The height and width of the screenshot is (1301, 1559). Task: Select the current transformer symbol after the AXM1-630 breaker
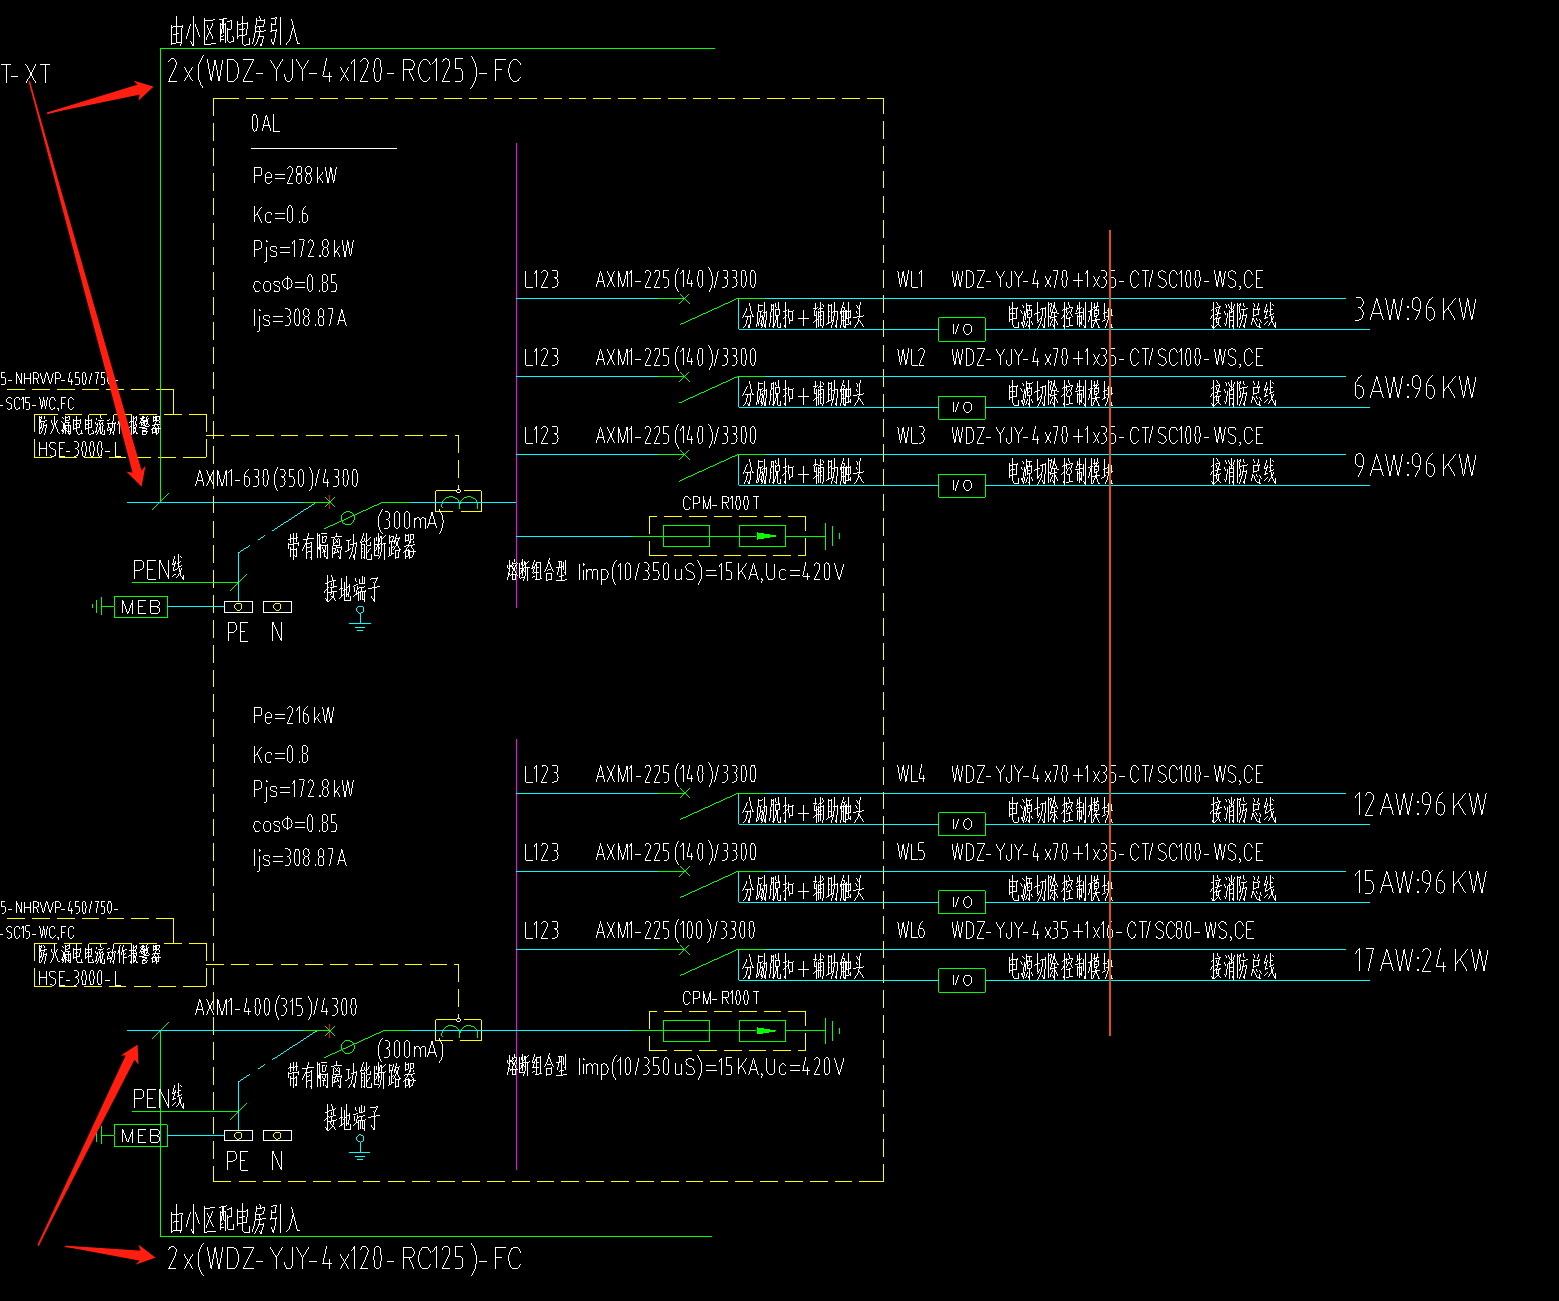[x=458, y=501]
